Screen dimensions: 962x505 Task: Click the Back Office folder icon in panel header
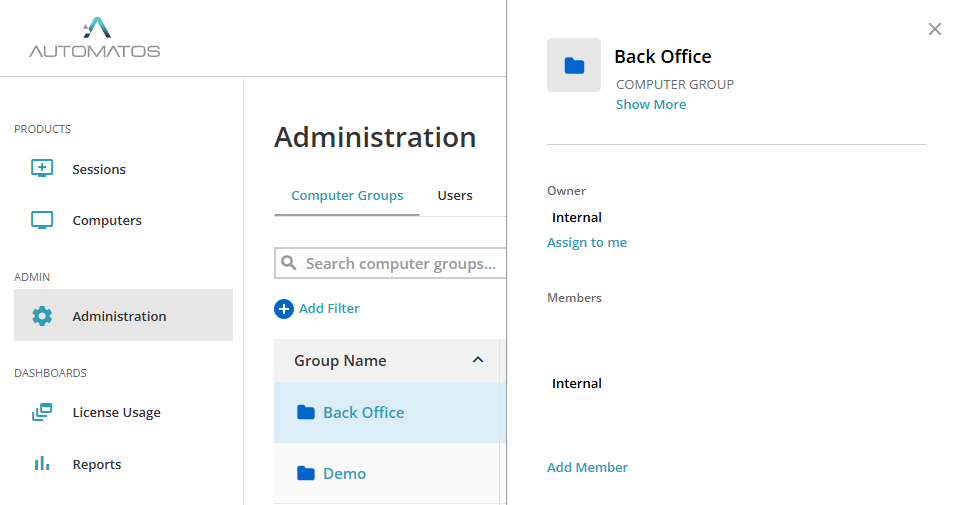pos(574,66)
